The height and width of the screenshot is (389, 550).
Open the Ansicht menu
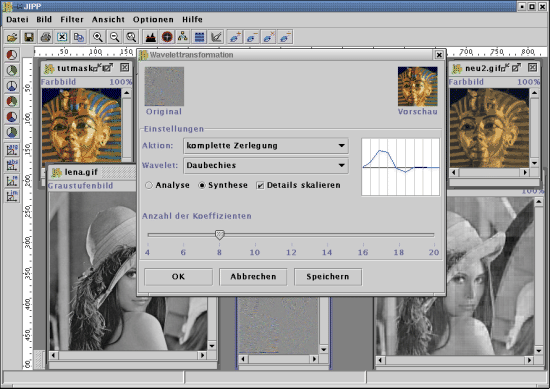click(108, 20)
